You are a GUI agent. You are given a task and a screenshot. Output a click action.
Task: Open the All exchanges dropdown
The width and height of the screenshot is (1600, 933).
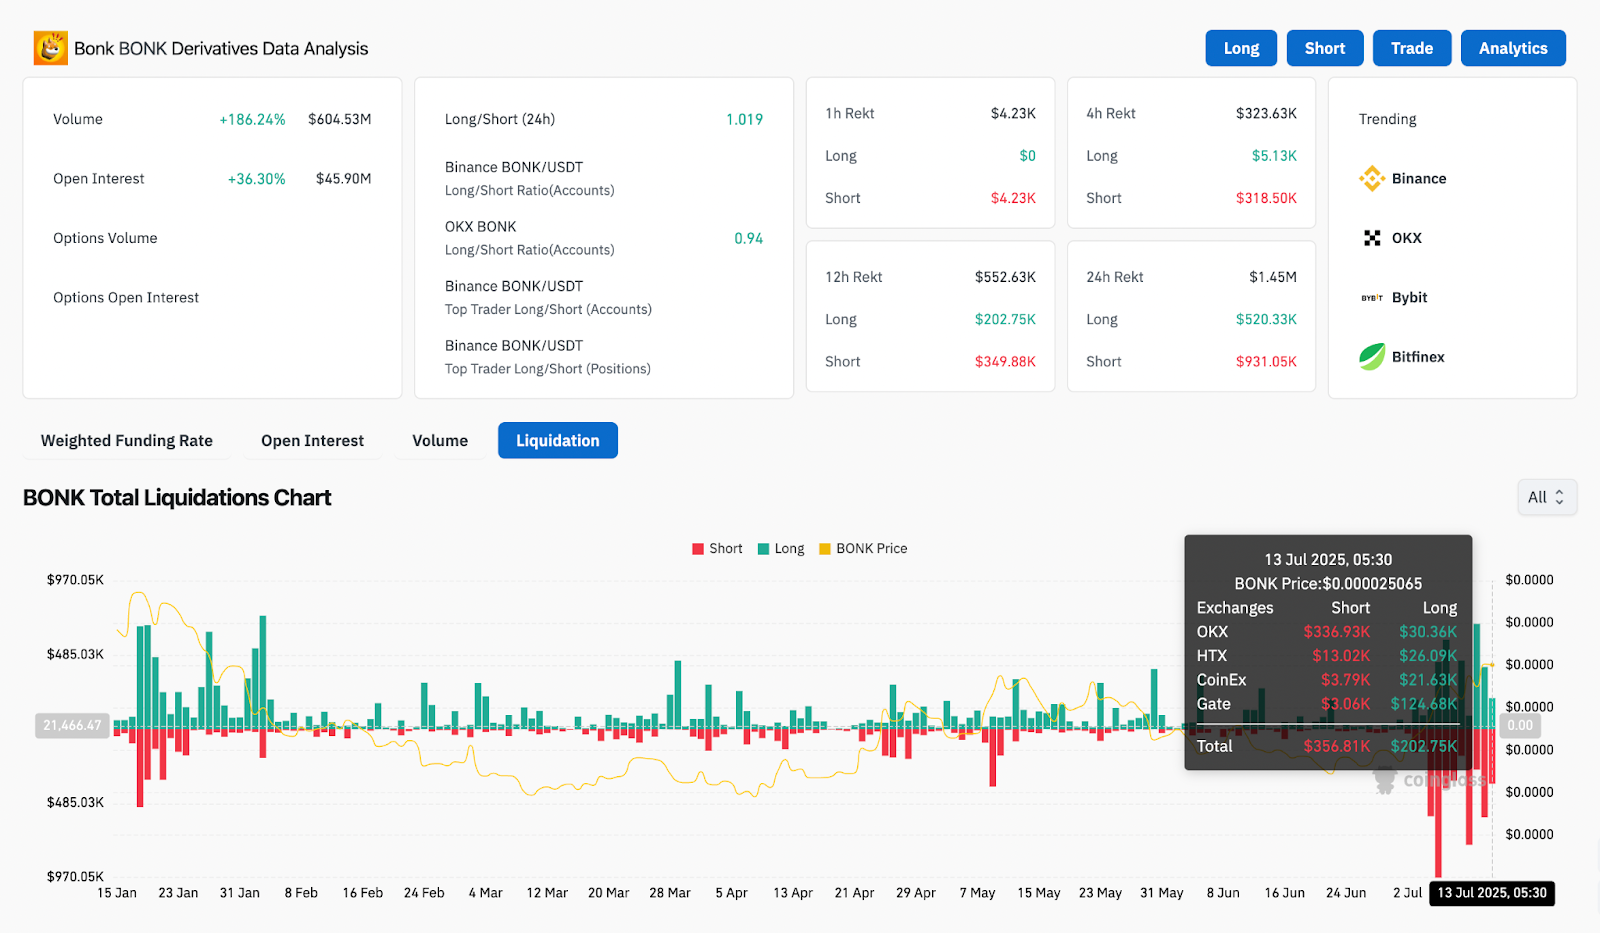(1546, 497)
